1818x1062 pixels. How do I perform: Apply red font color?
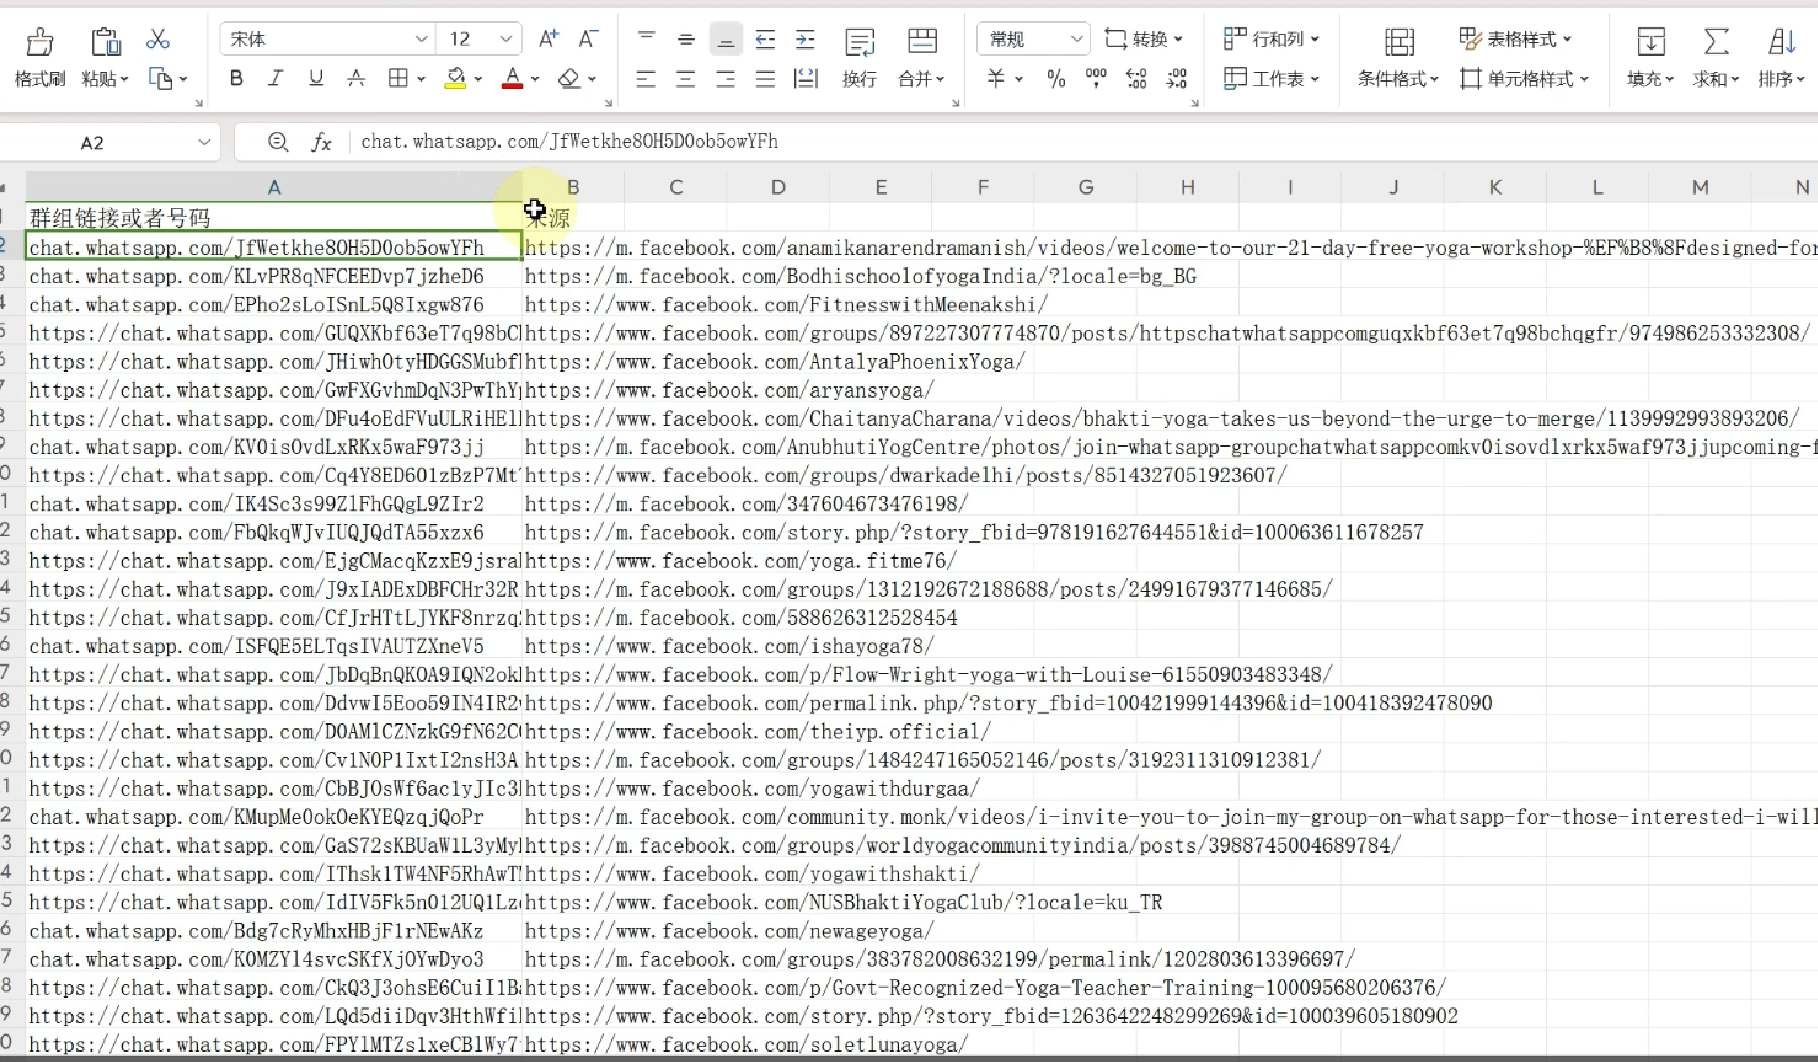tap(512, 78)
